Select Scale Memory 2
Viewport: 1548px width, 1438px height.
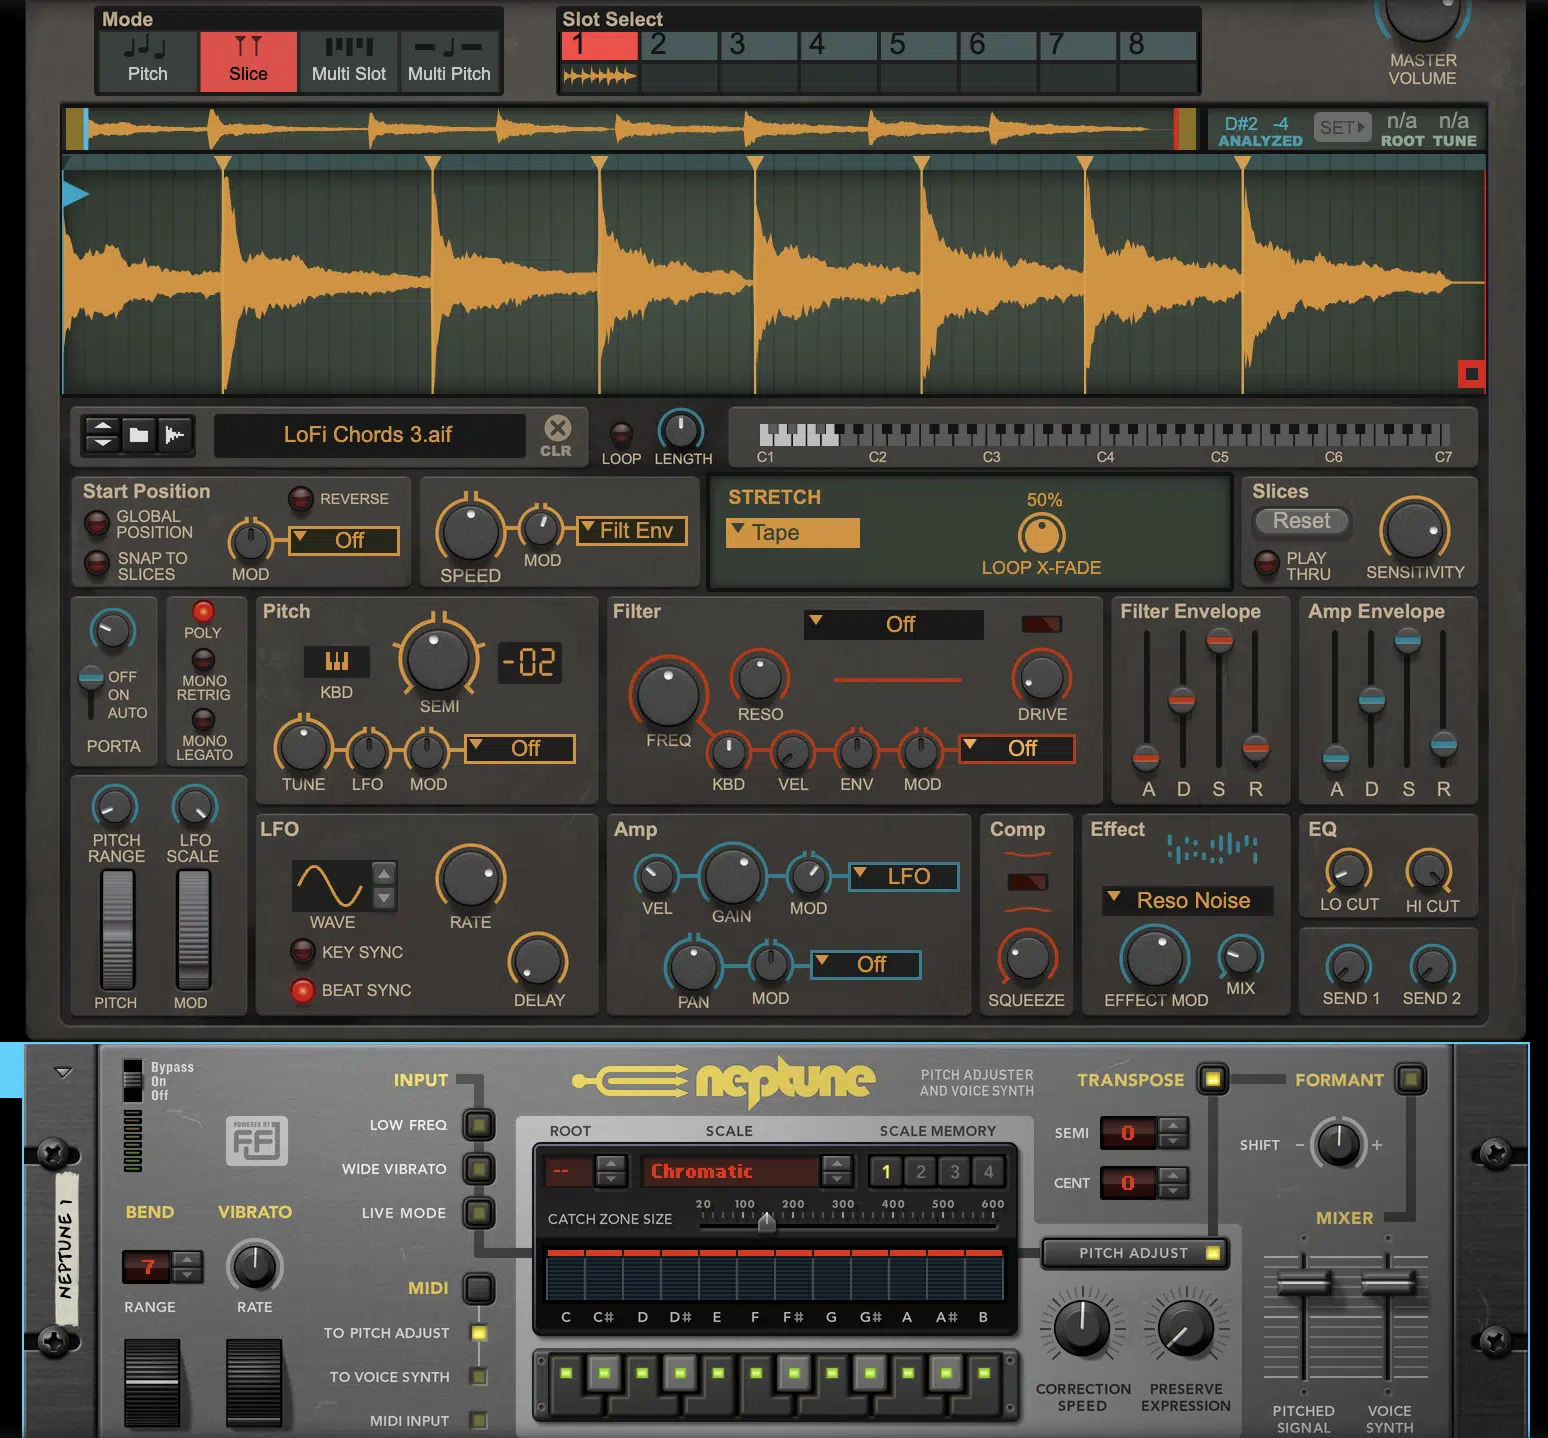click(920, 1171)
